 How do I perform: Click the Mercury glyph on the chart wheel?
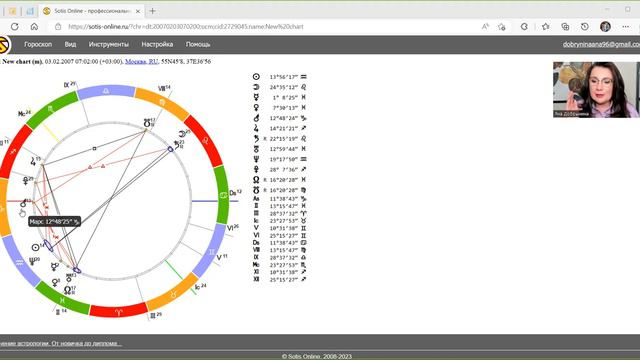[53, 267]
